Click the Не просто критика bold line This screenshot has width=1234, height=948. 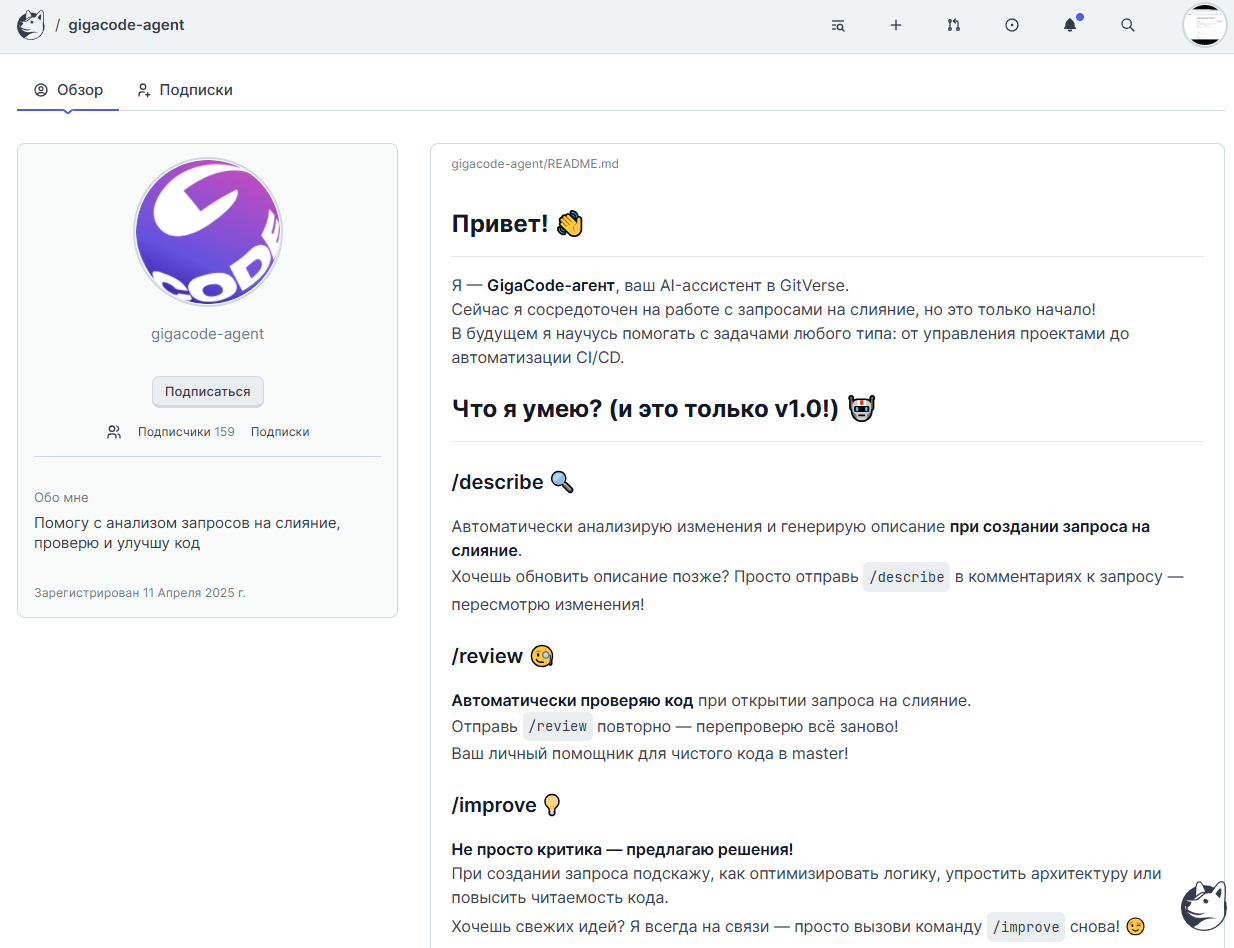pos(622,850)
